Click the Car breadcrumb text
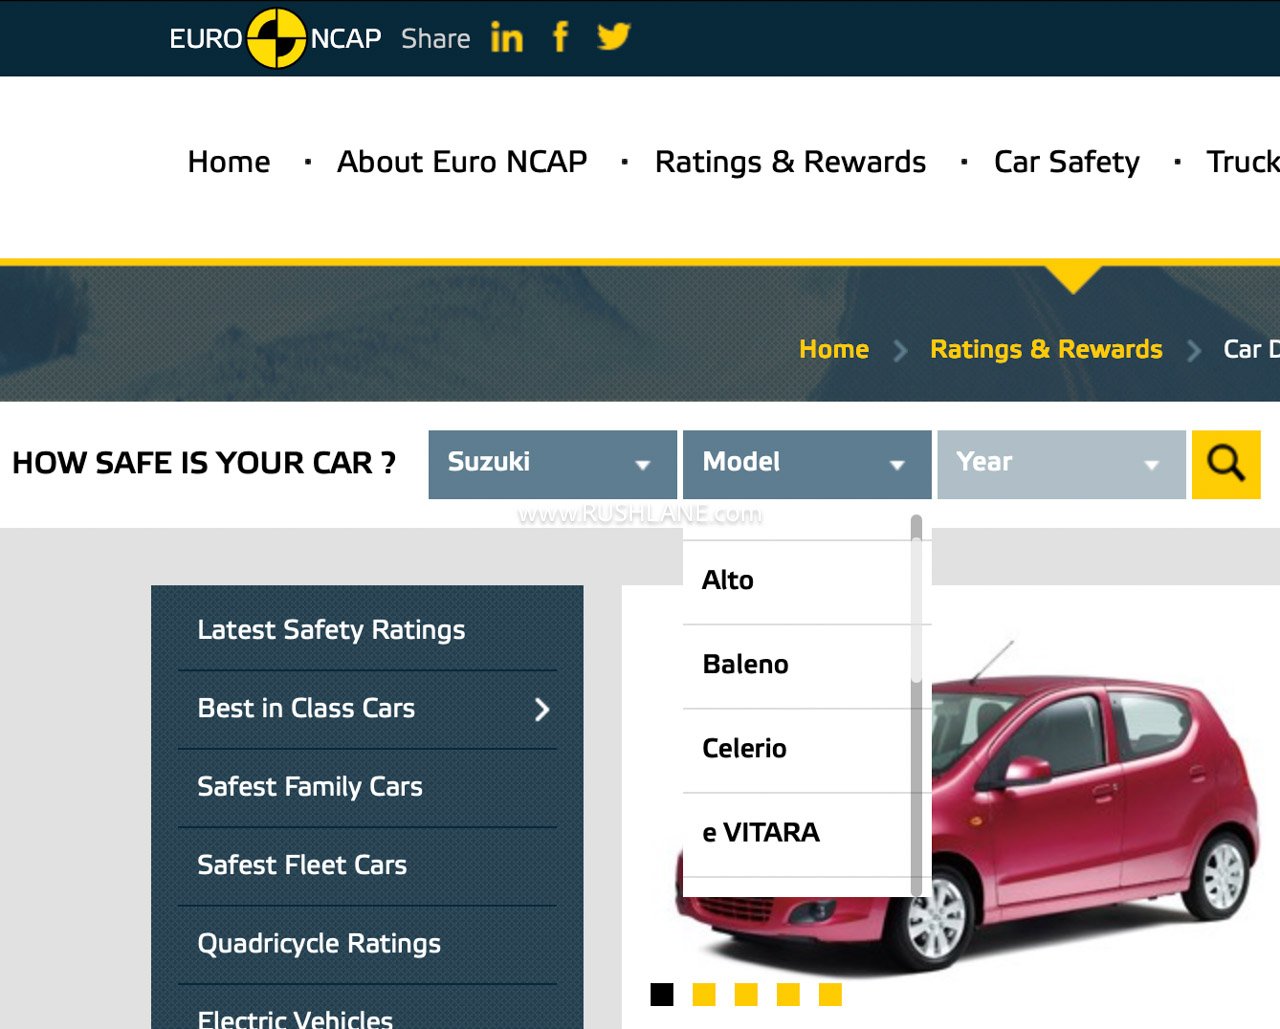 tap(1250, 349)
